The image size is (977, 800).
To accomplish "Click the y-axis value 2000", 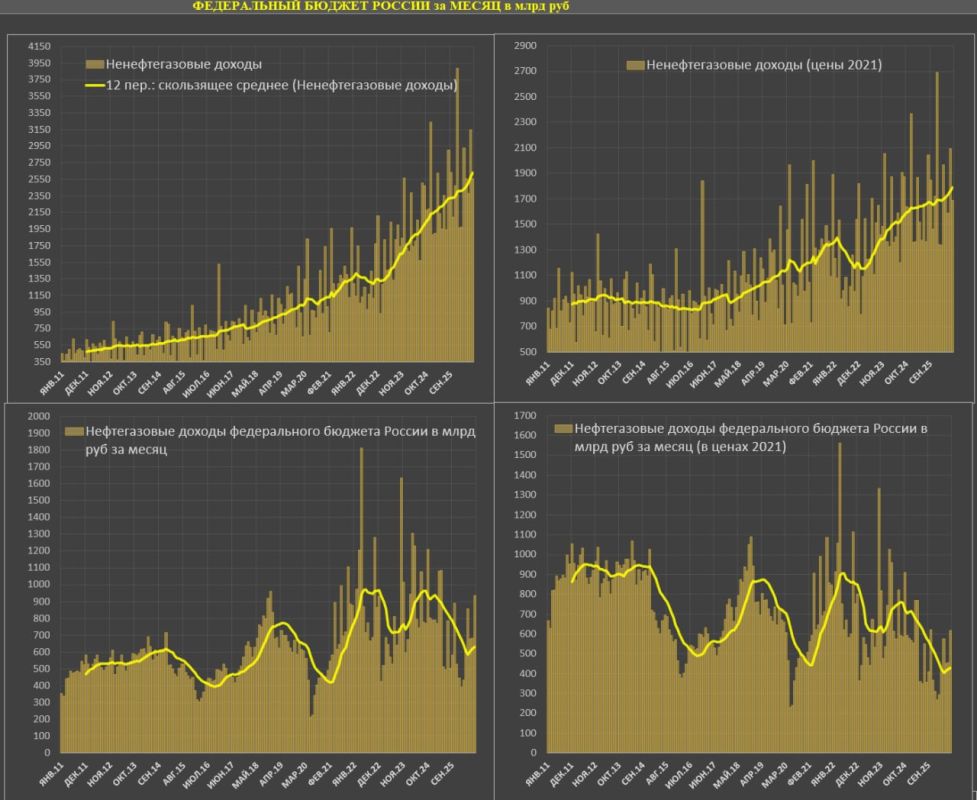I will pos(39,416).
